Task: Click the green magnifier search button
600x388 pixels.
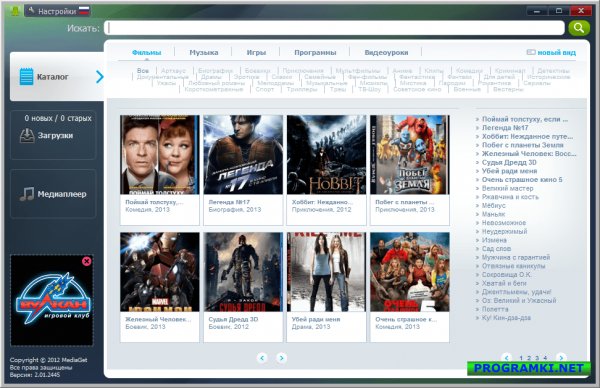Action: 579,28
